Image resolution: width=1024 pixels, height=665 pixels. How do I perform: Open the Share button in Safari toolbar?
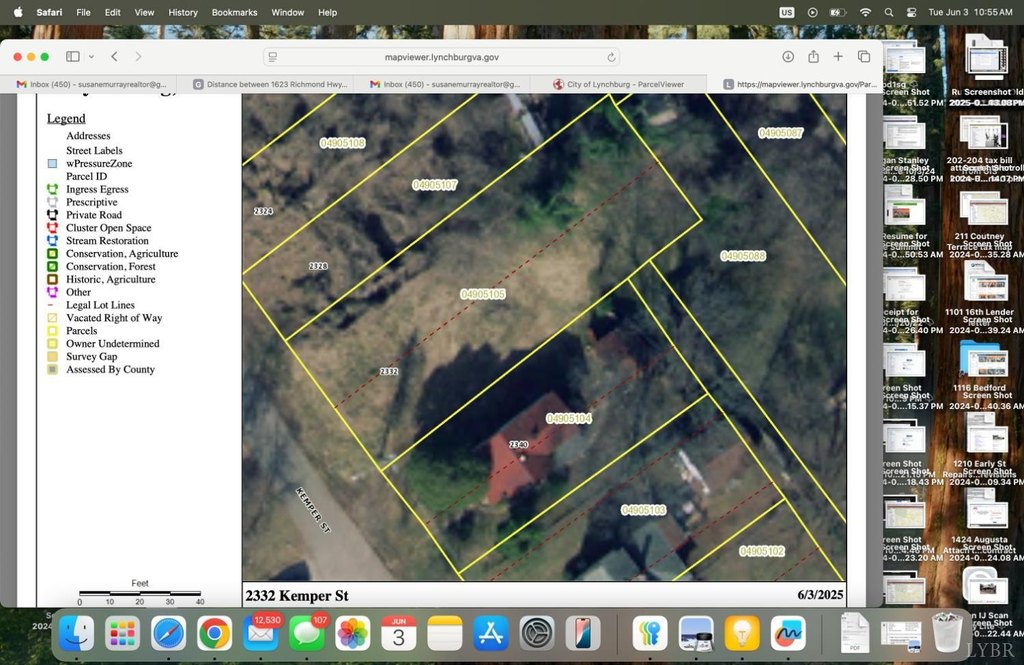[x=813, y=57]
